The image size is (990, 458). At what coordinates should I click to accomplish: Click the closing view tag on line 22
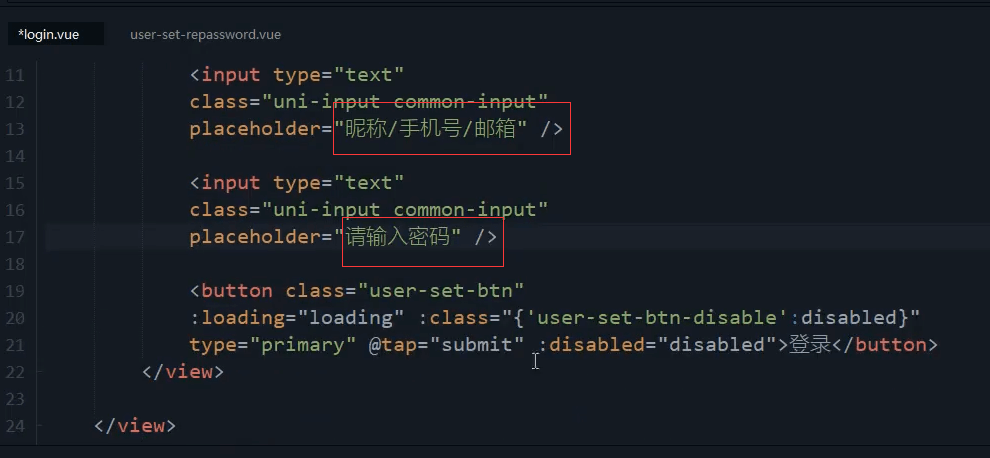(183, 371)
